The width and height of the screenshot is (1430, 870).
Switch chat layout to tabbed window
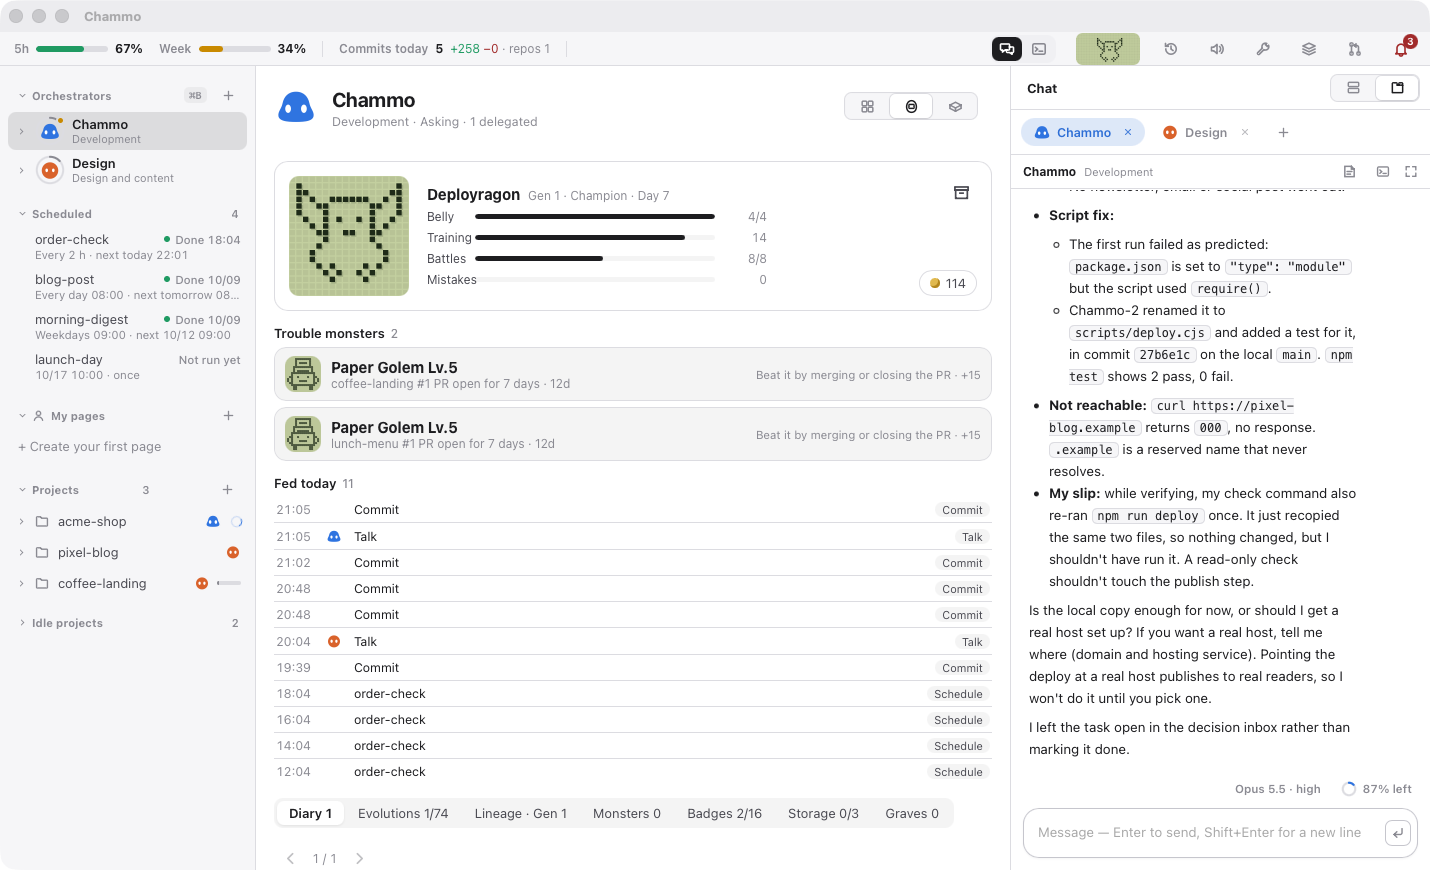pyautogui.click(x=1397, y=88)
